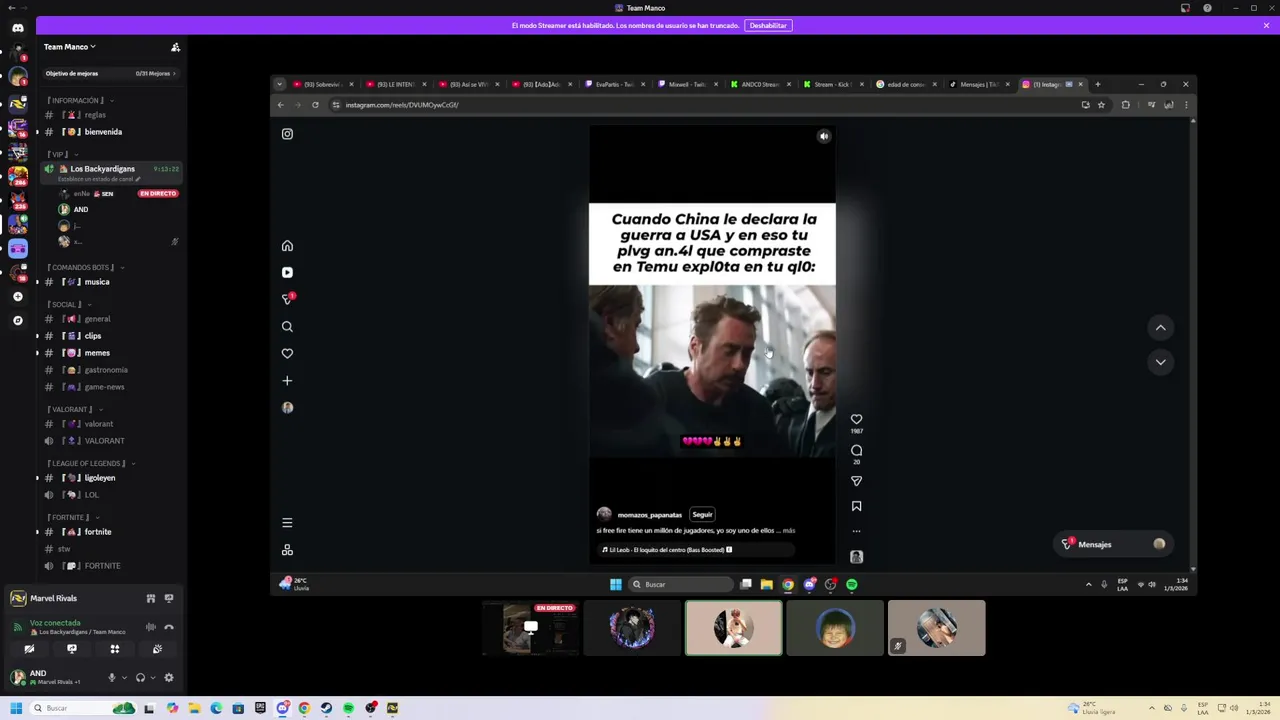Select the EN DIRECTO stream thumbnail tile
This screenshot has height=720, width=1280.
point(530,628)
